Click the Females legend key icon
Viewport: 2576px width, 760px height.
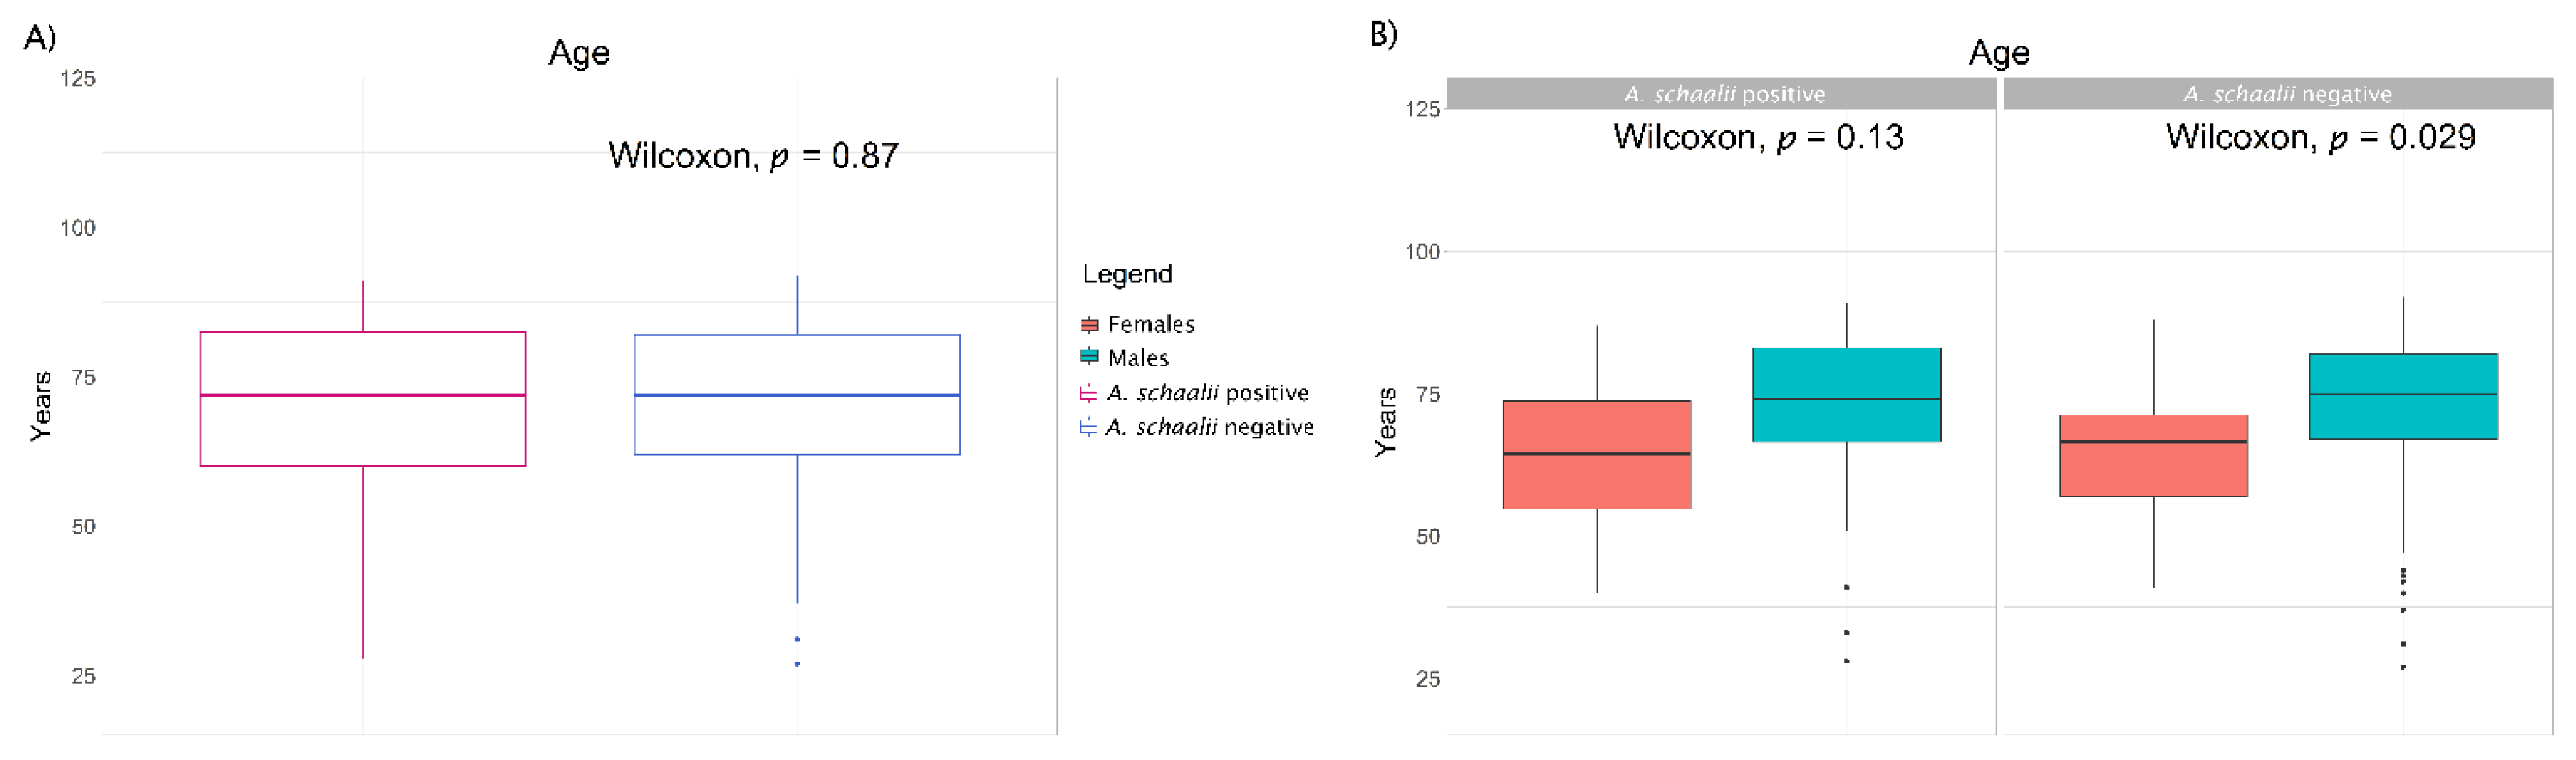point(1089,324)
